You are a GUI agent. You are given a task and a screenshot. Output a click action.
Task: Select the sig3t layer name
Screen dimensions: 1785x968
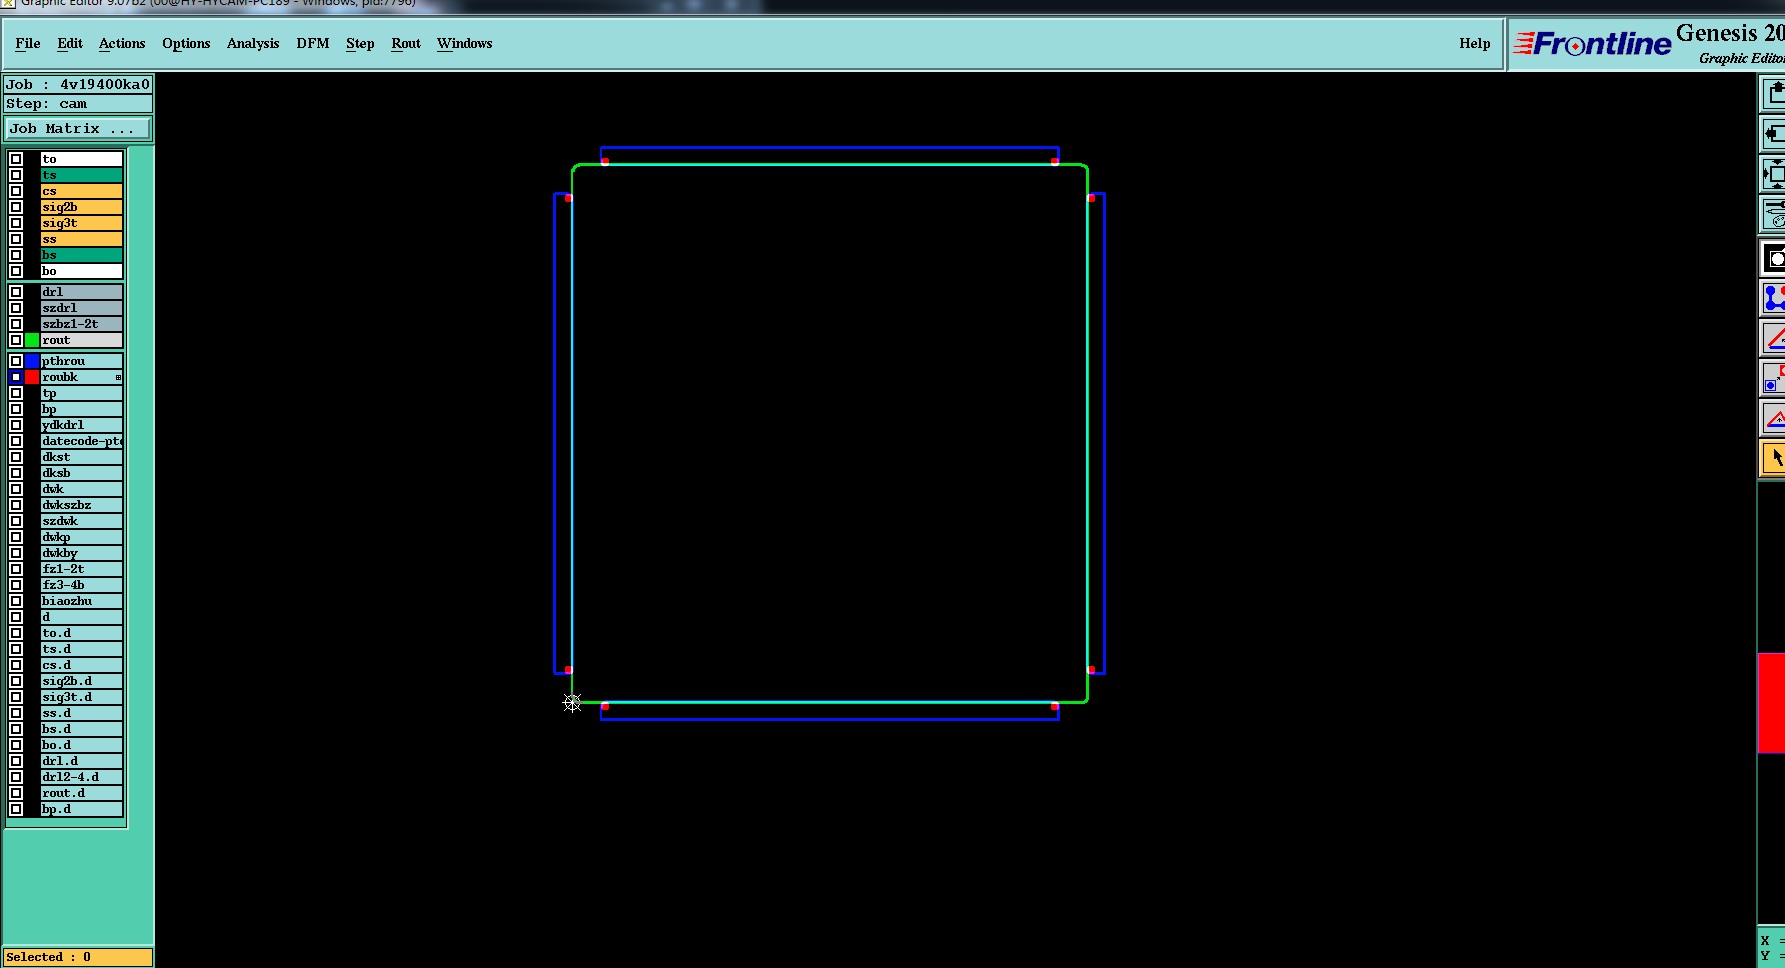[x=82, y=223]
